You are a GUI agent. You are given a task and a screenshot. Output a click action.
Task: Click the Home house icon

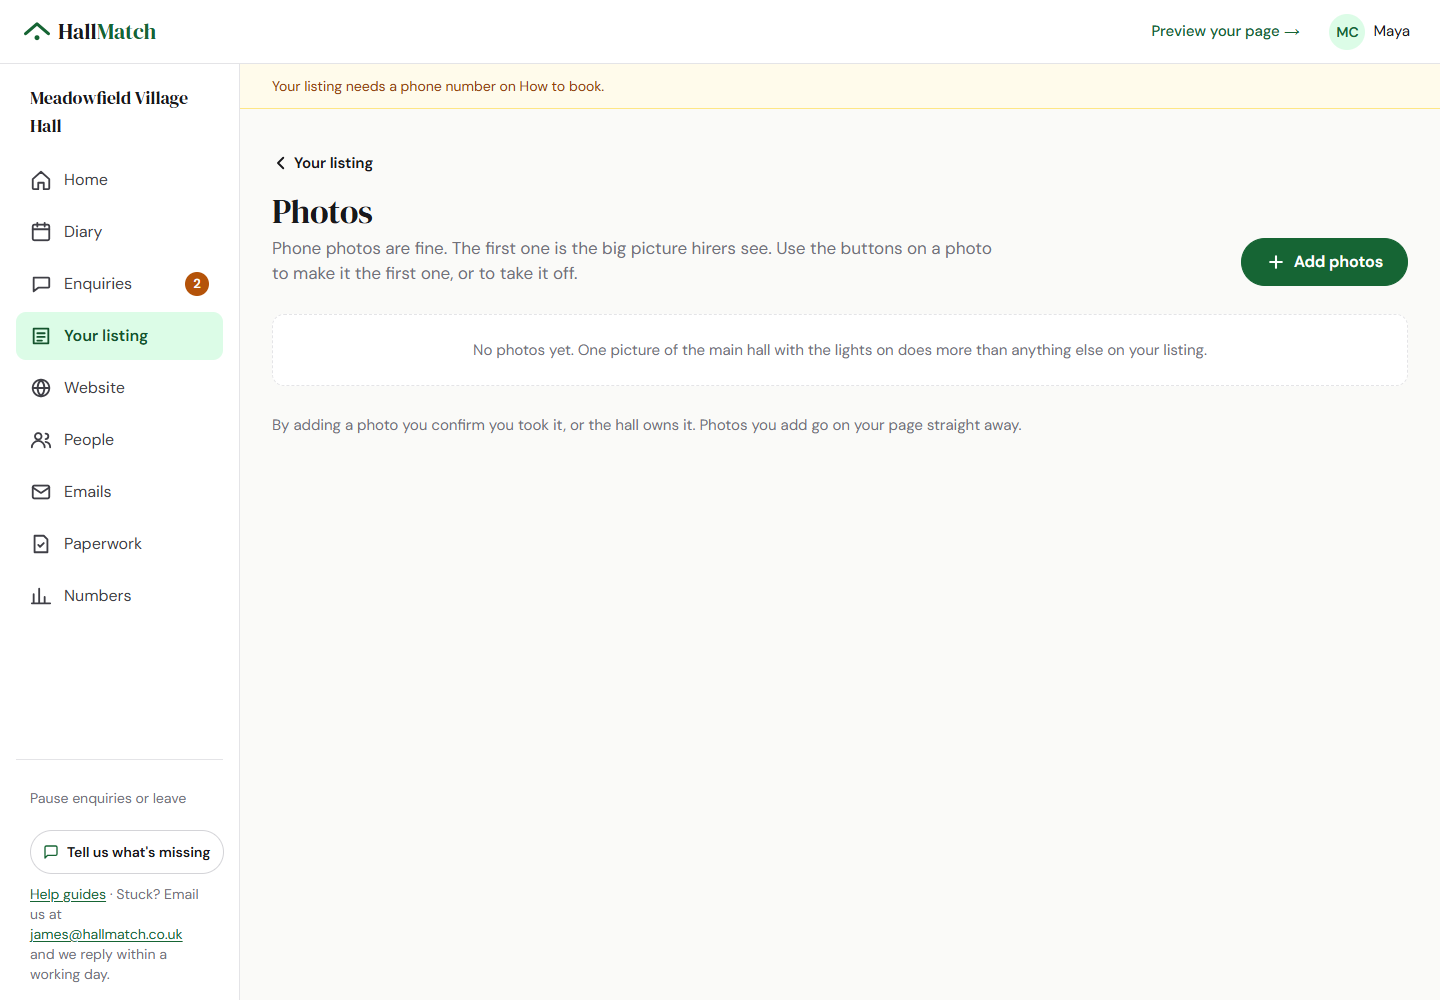coord(41,180)
